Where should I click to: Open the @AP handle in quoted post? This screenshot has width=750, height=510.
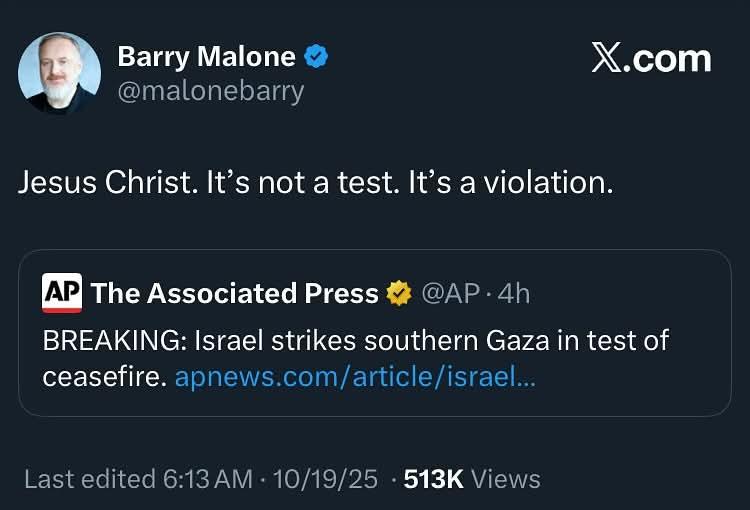click(x=452, y=293)
